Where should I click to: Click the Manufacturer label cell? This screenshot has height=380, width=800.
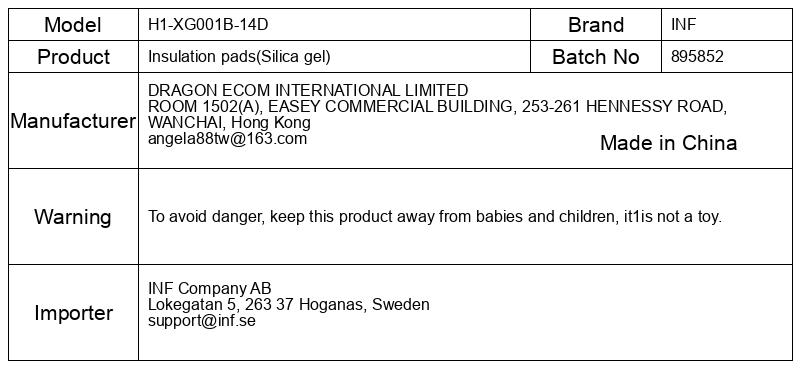(x=73, y=121)
